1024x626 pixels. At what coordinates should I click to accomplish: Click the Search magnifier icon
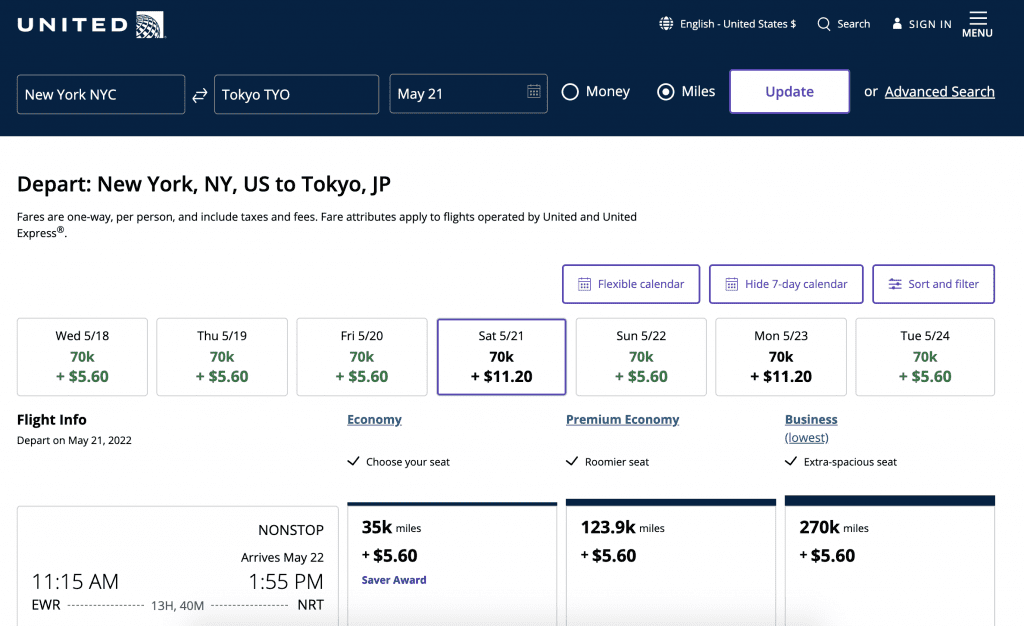(x=824, y=24)
